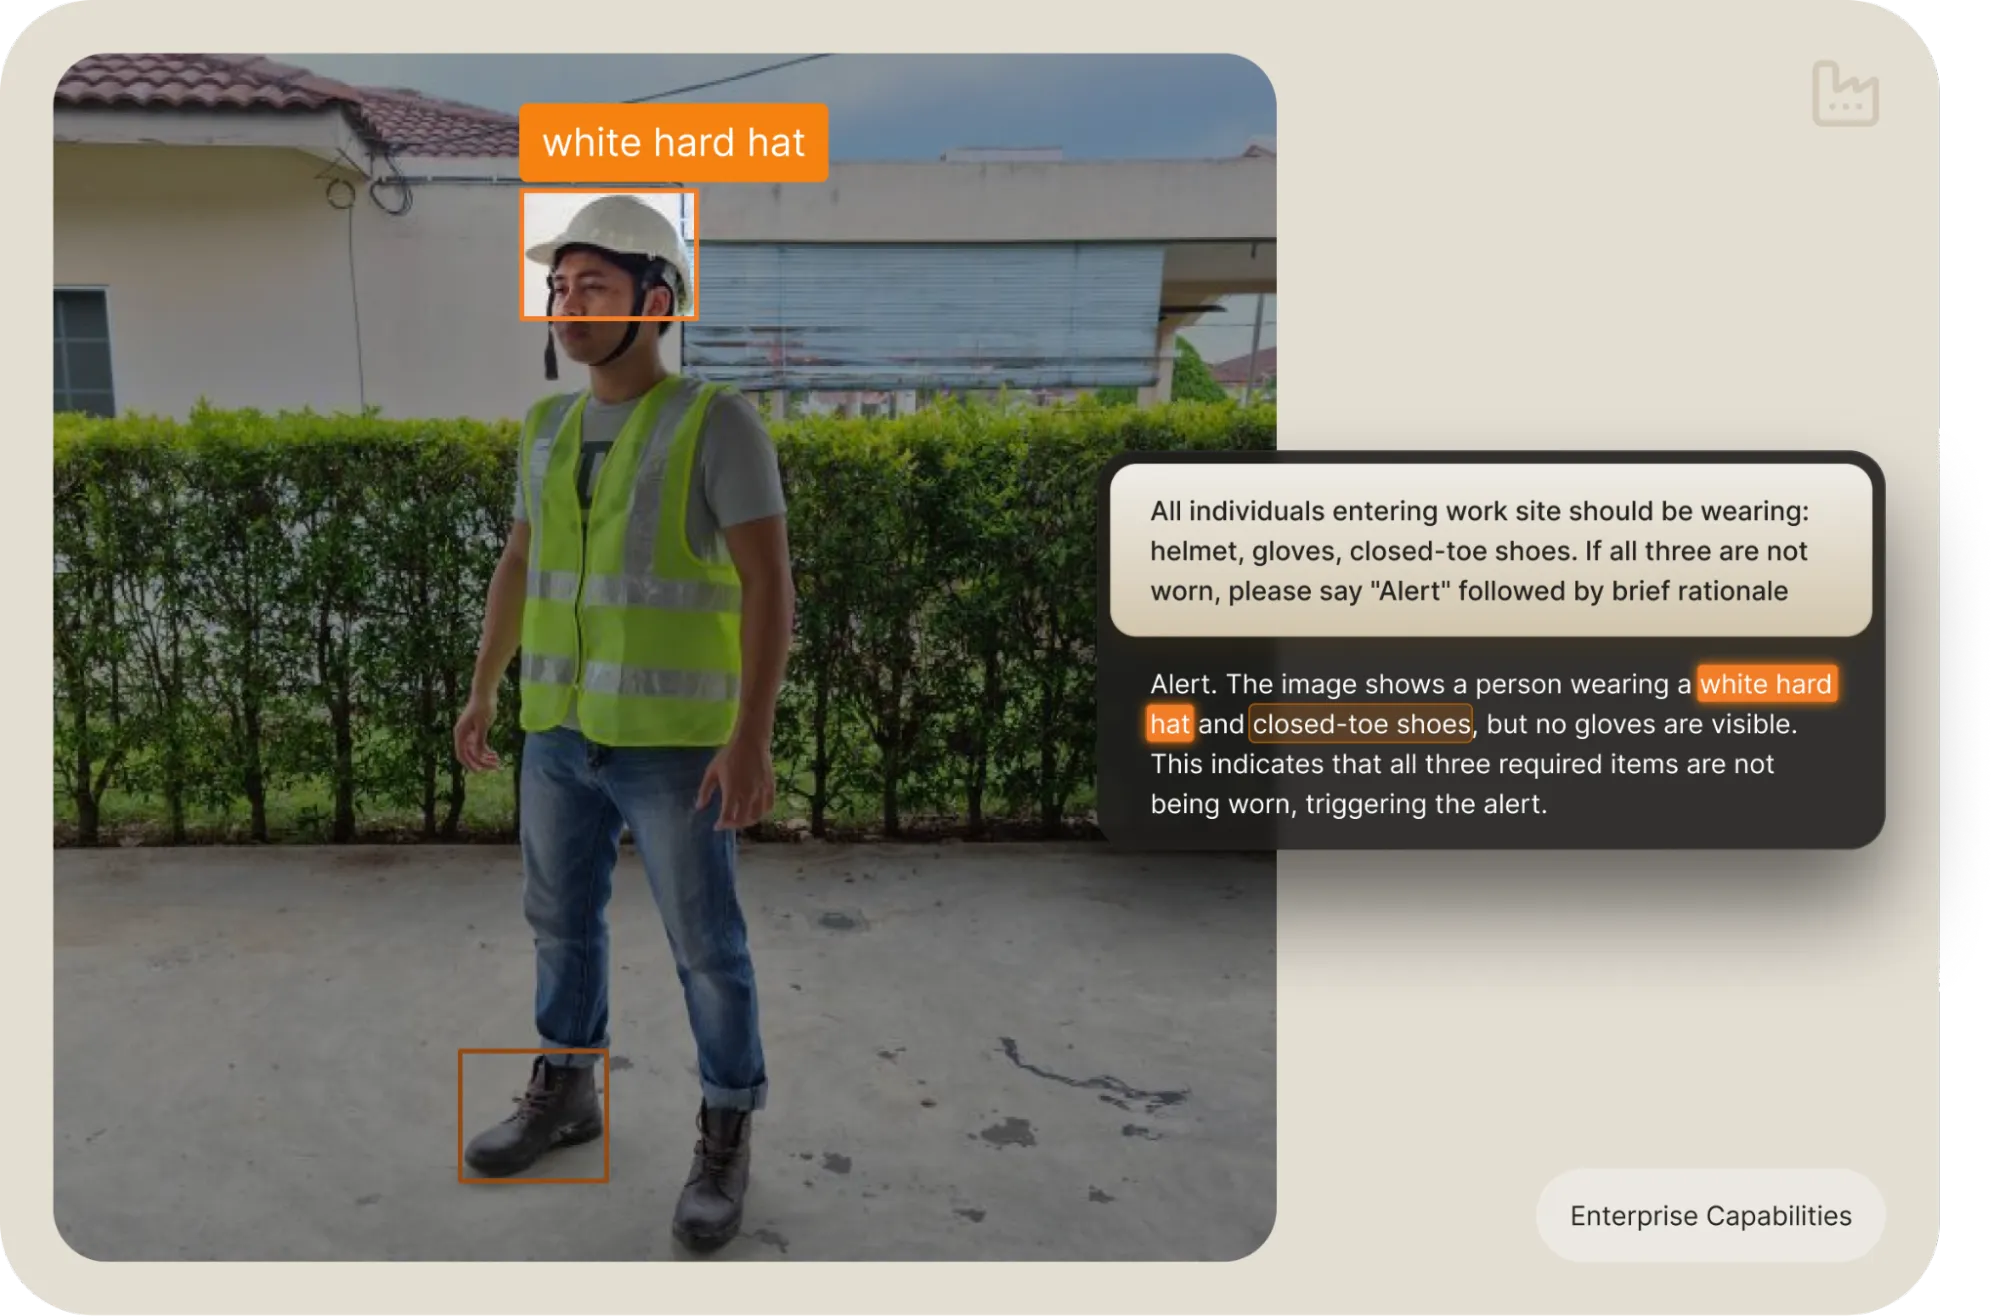The image size is (1999, 1316).
Task: Click the highlighted word 'hat' in response
Action: 1169,724
